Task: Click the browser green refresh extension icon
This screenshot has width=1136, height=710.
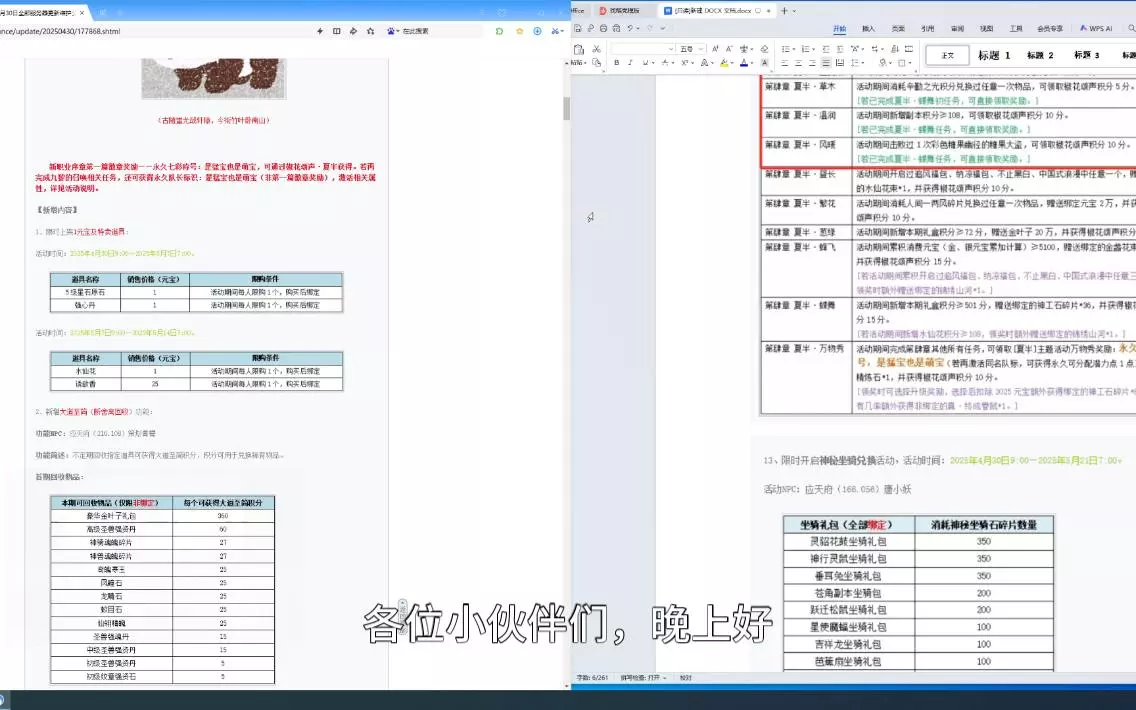Action: [499, 31]
